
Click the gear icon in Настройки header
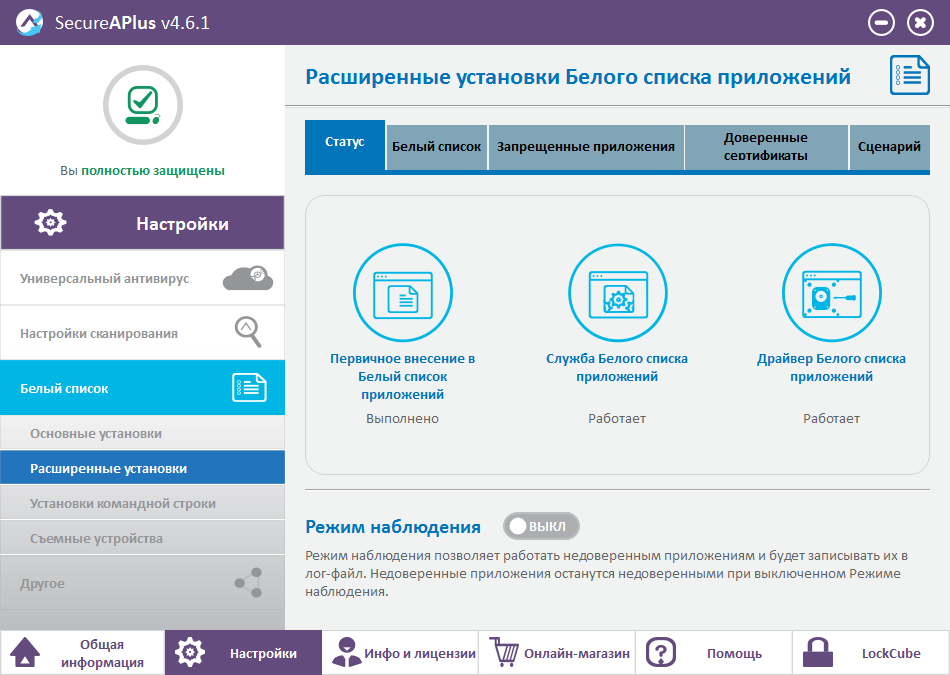pos(50,222)
